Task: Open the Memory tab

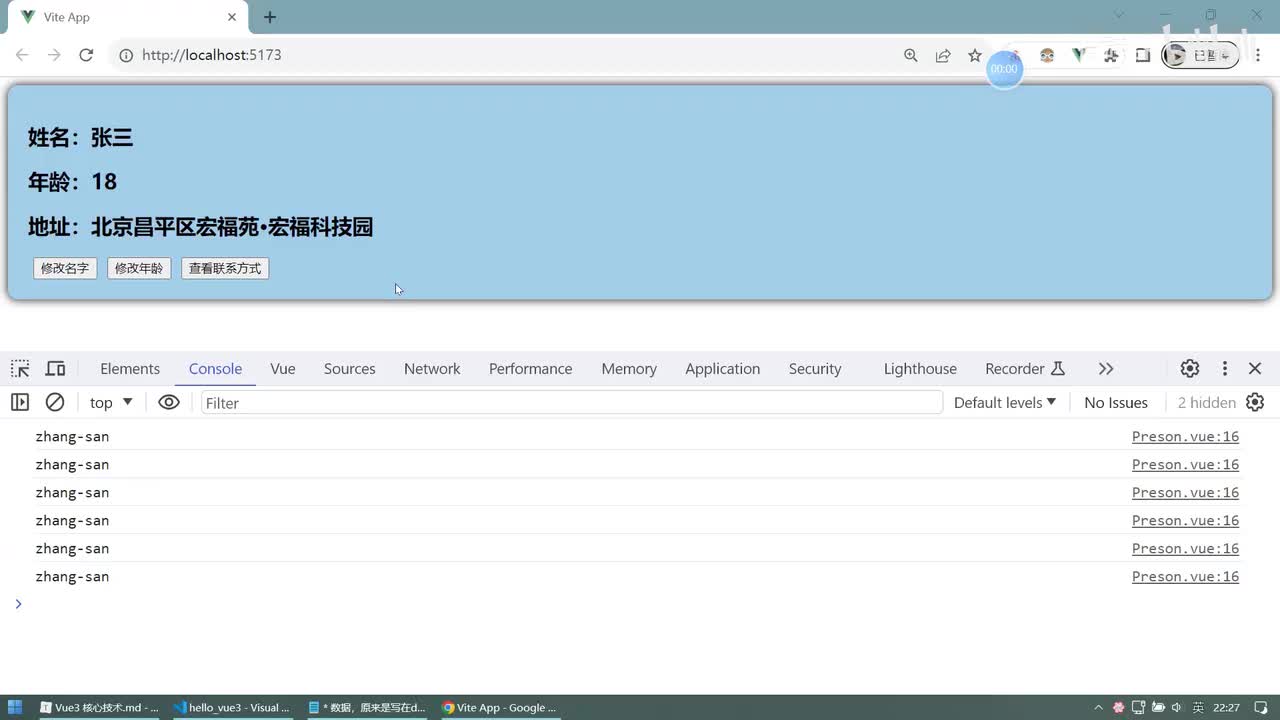Action: [x=629, y=369]
